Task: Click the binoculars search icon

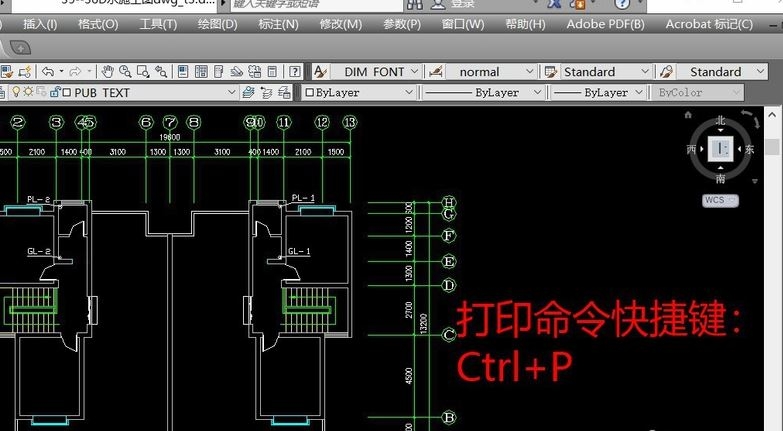Action: click(414, 4)
